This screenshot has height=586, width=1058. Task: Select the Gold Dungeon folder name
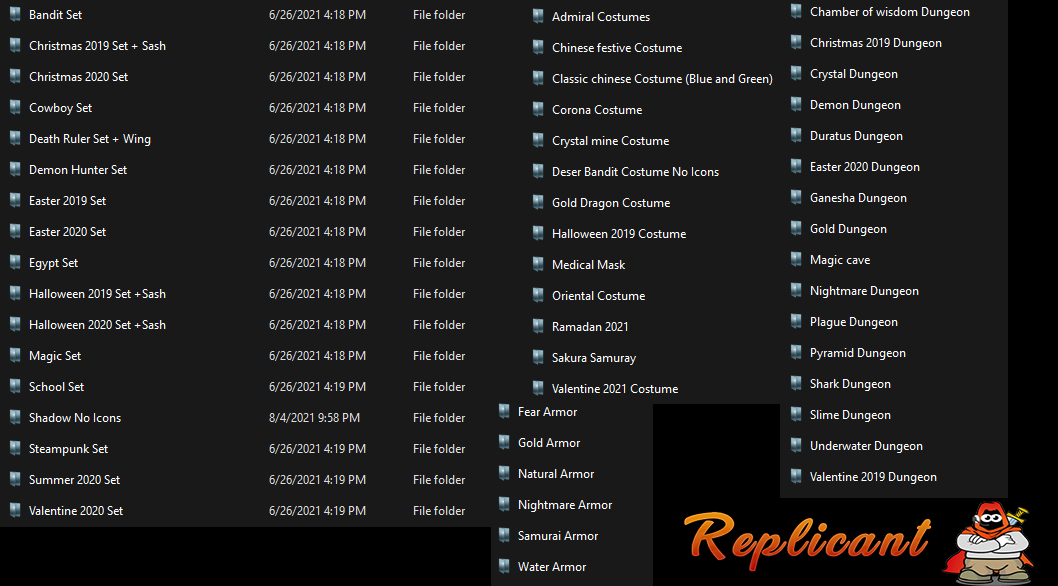point(848,229)
